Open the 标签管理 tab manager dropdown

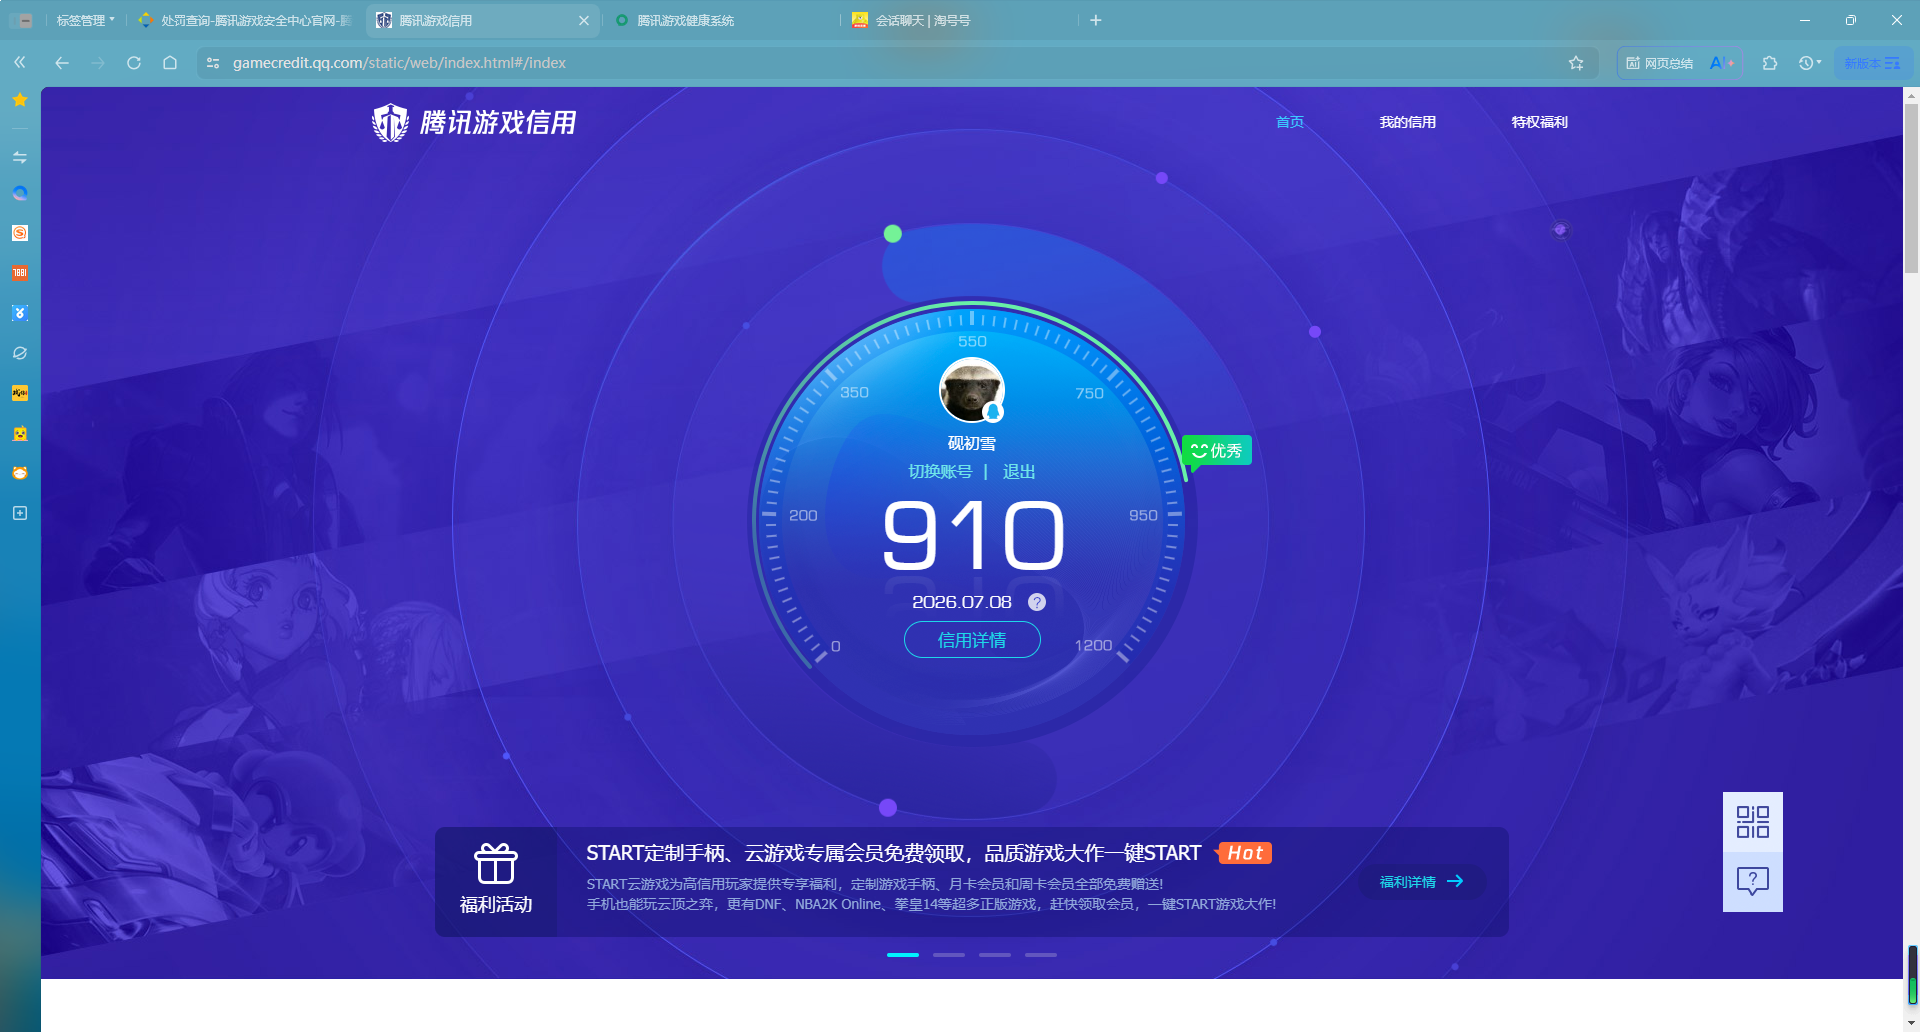[85, 20]
